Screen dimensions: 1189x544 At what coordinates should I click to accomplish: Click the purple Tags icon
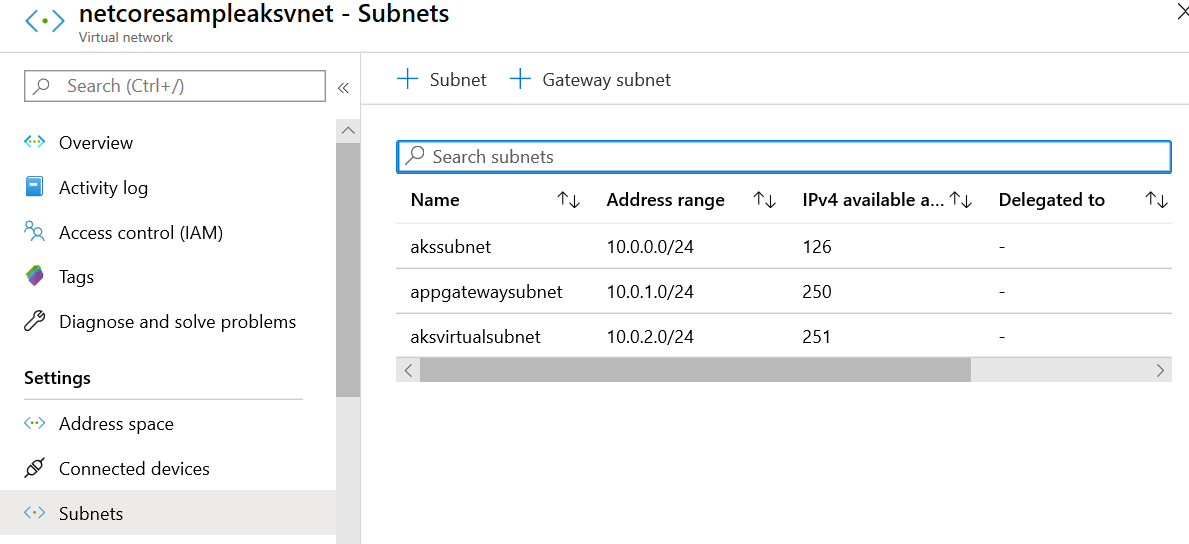tap(35, 277)
